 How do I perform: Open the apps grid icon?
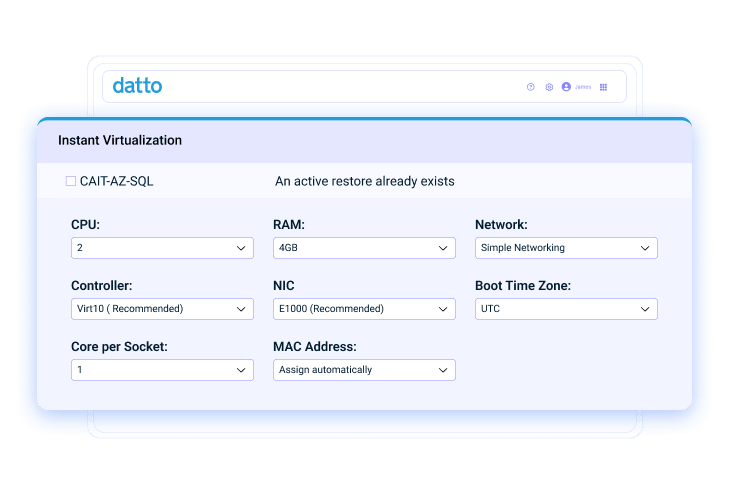pyautogui.click(x=603, y=87)
